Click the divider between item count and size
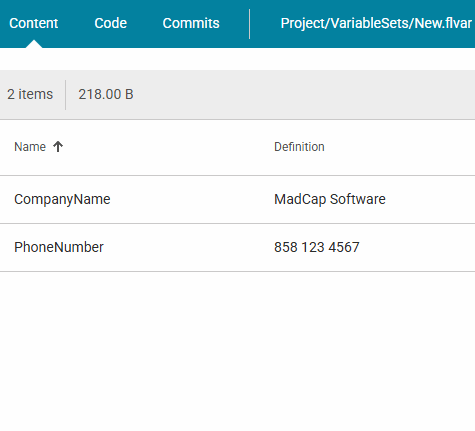The image size is (475, 431). coord(66,95)
